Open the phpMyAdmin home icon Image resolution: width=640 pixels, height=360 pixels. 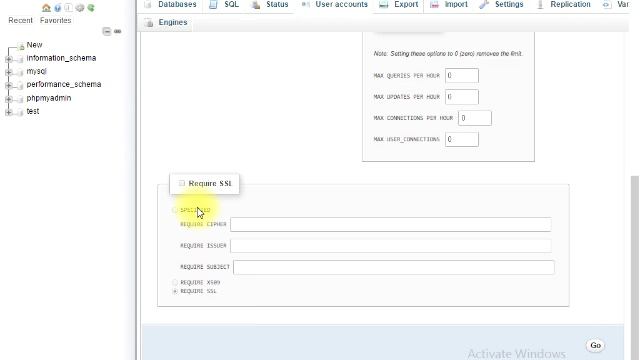[x=46, y=8]
